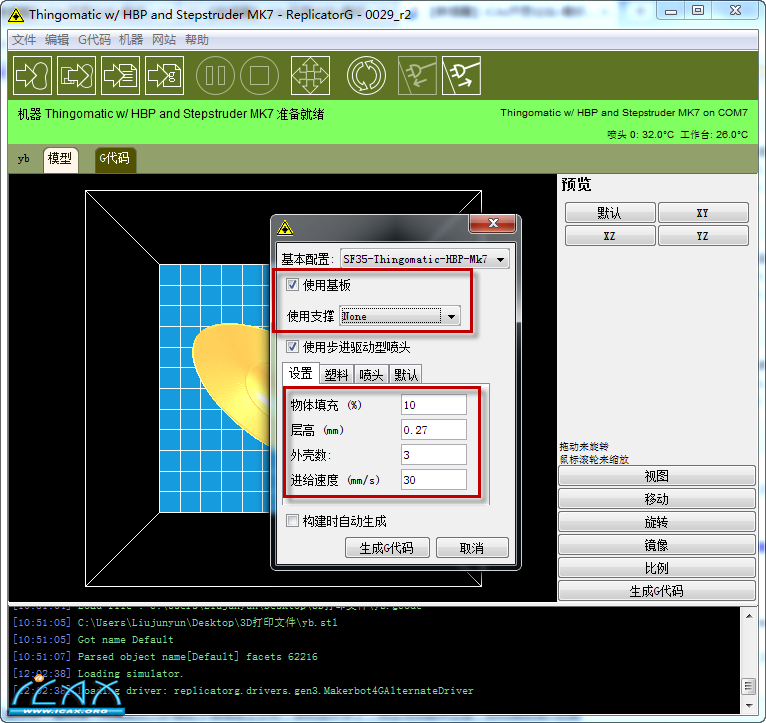Click the 'Parsed object name[Default] facets 62216' log line
The height and width of the screenshot is (723, 766).
tap(197, 657)
